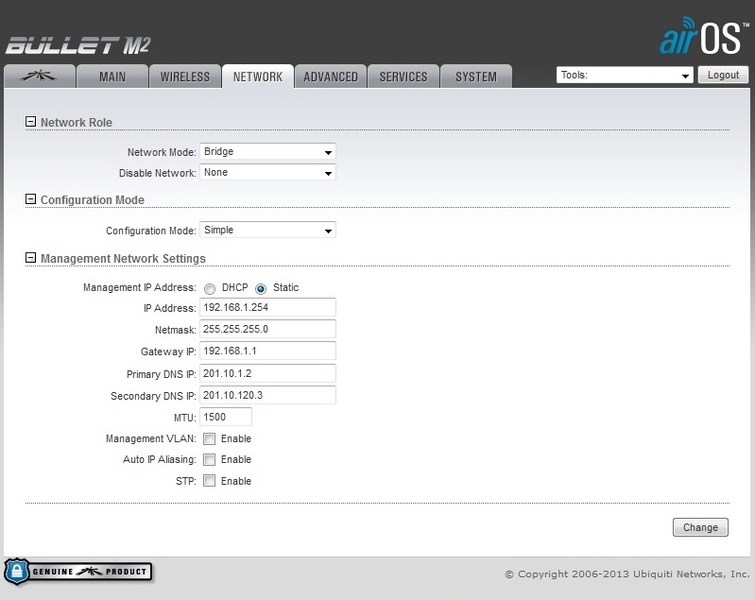Collapse the Network Role section
The width and height of the screenshot is (755, 600).
[x=30, y=122]
